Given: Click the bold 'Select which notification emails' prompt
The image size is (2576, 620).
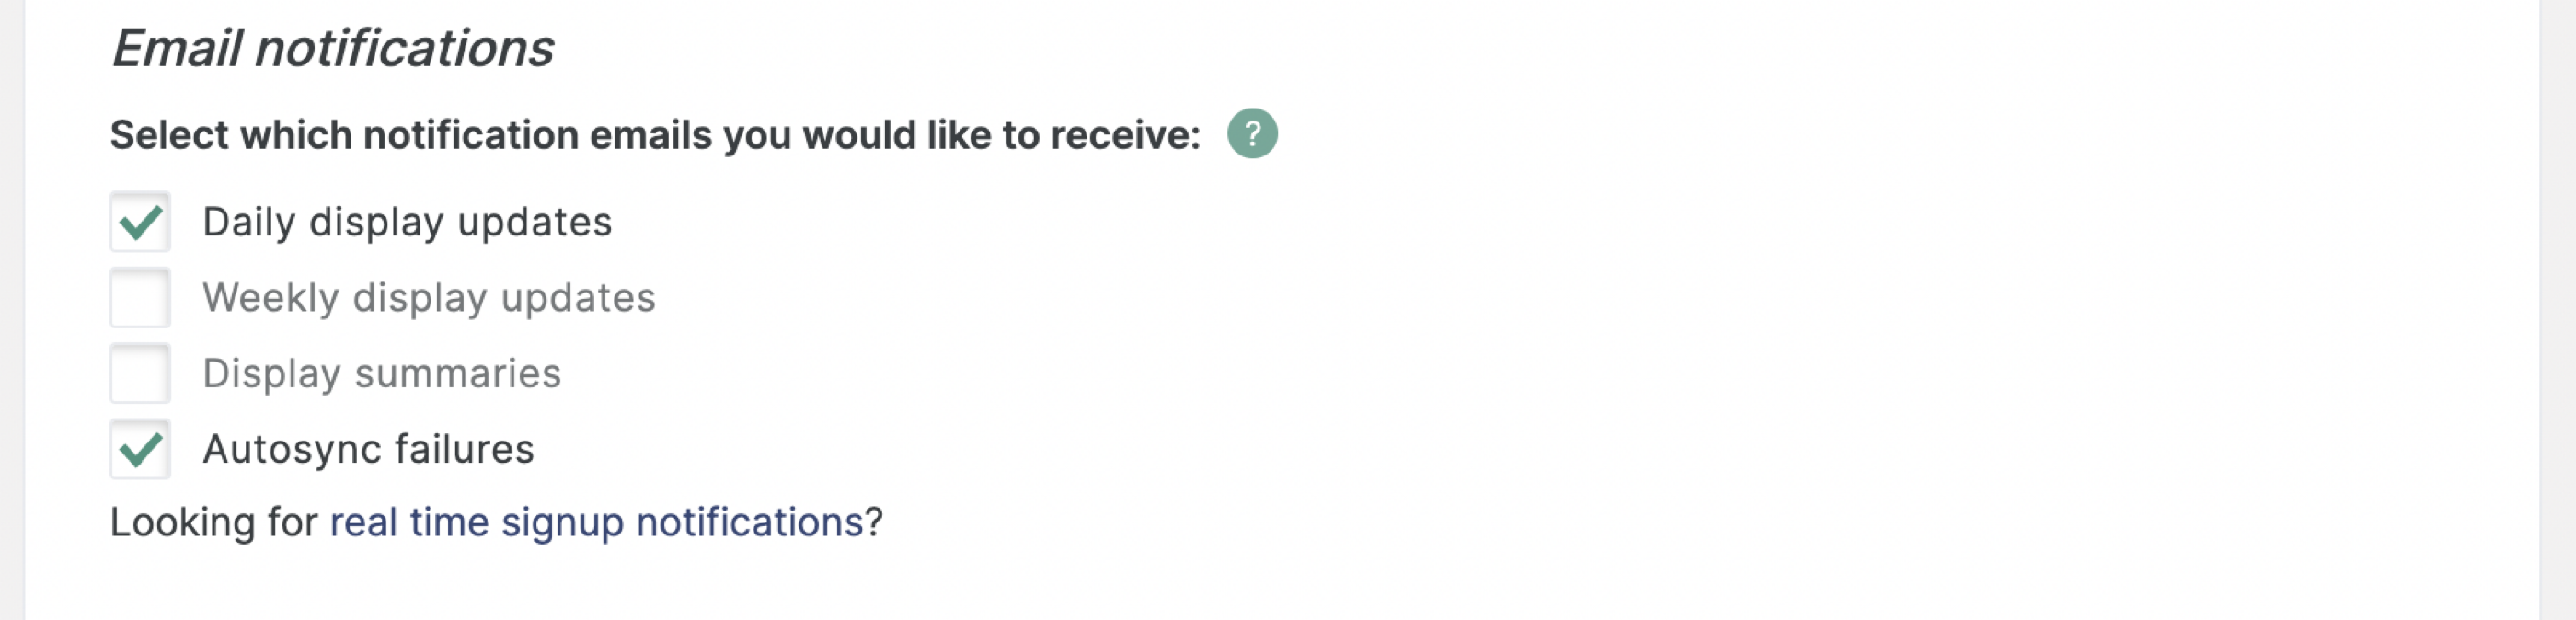Looking at the screenshot, I should pyautogui.click(x=655, y=135).
